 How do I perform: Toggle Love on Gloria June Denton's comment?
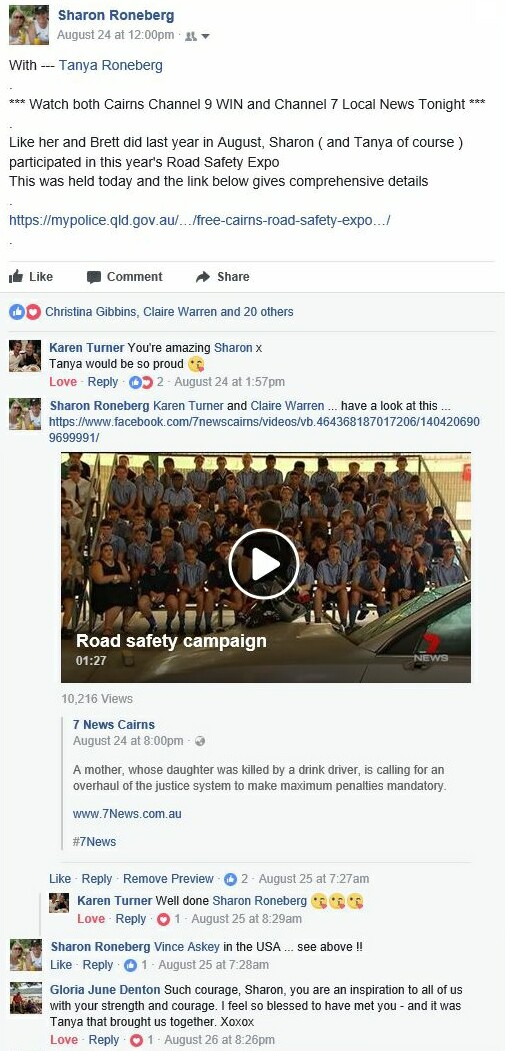[x=64, y=1040]
